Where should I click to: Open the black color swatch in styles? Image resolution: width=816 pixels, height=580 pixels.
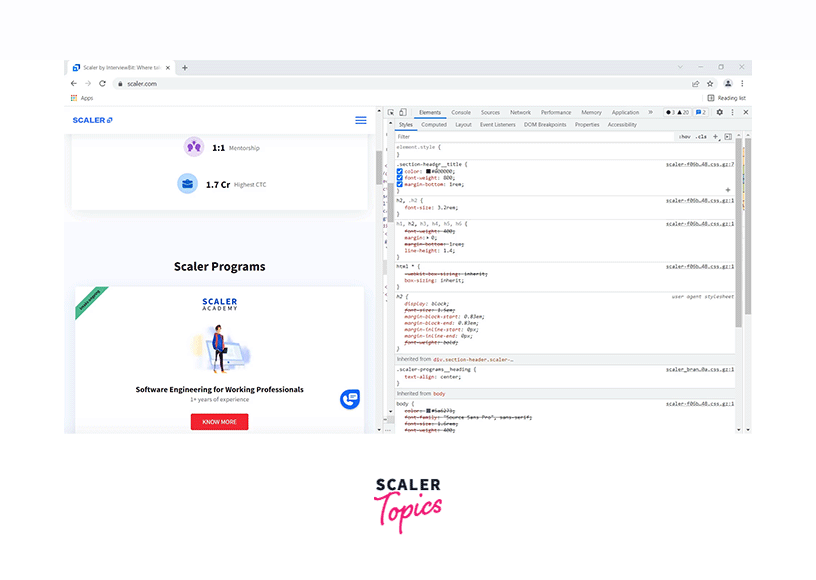(x=426, y=171)
